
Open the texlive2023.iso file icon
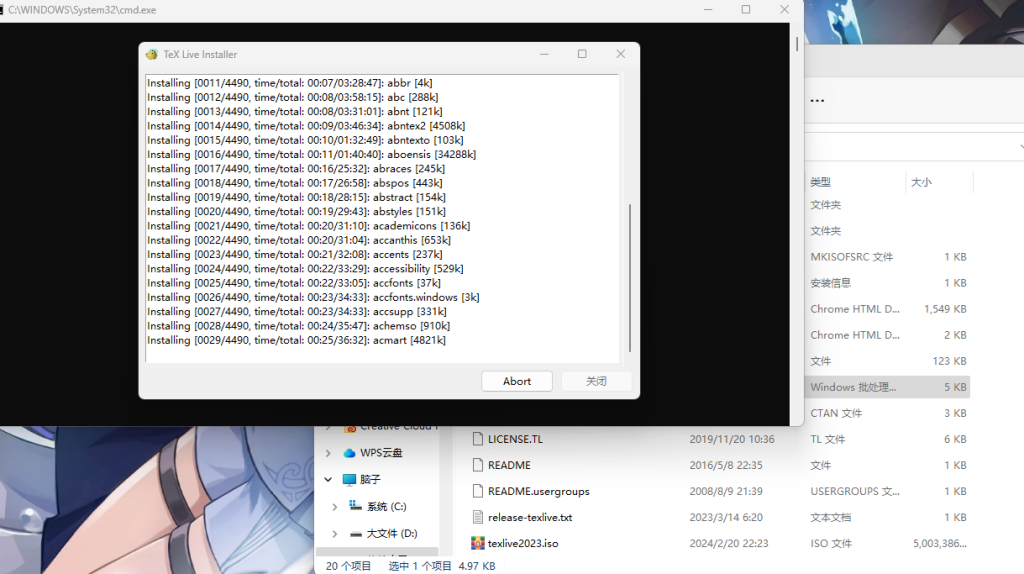tap(478, 543)
